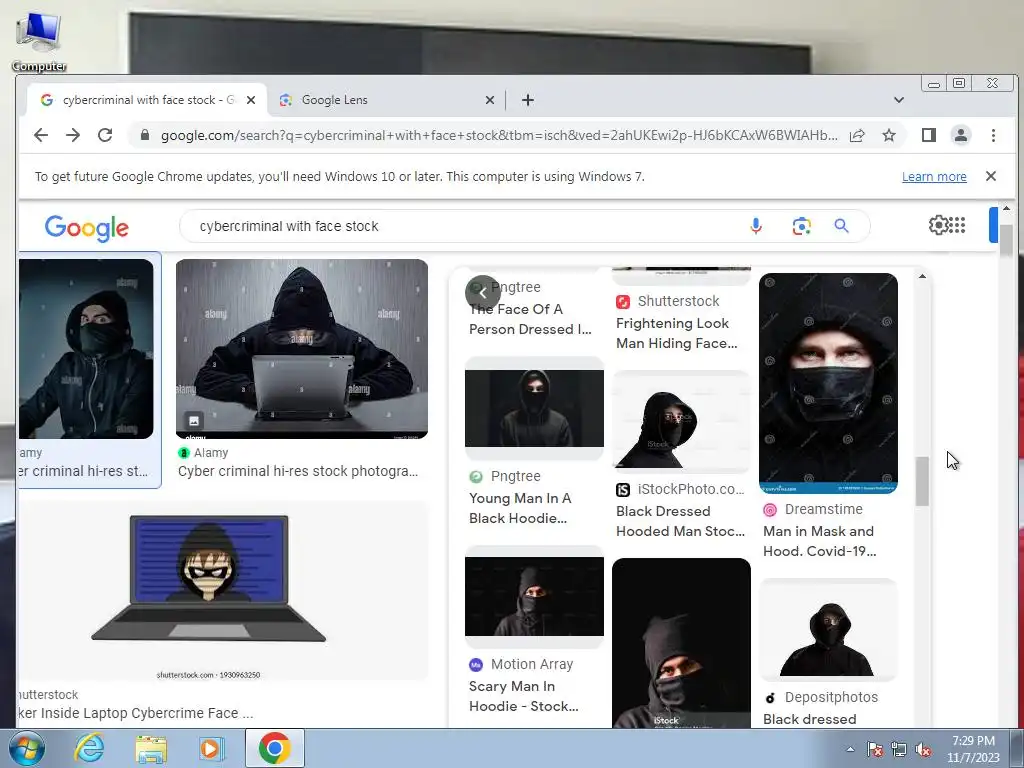This screenshot has height=768, width=1024.
Task: Submit search with the magnifier icon
Action: 841,226
